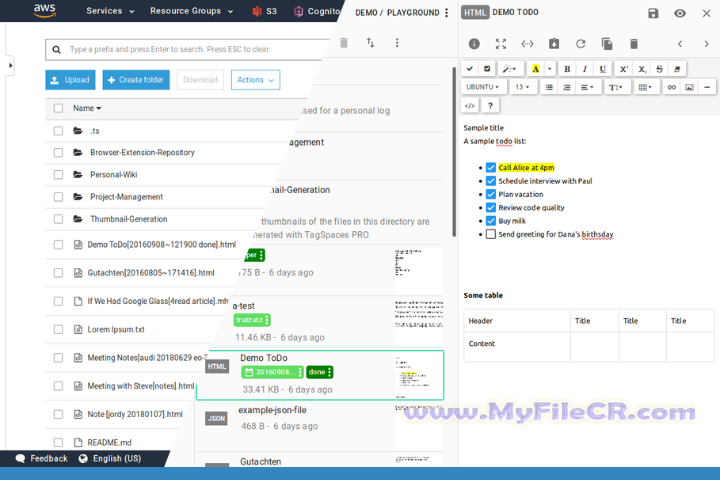This screenshot has height=480, width=720.
Task: Toggle the select-all checkbox beside Name
Action: click(x=58, y=108)
